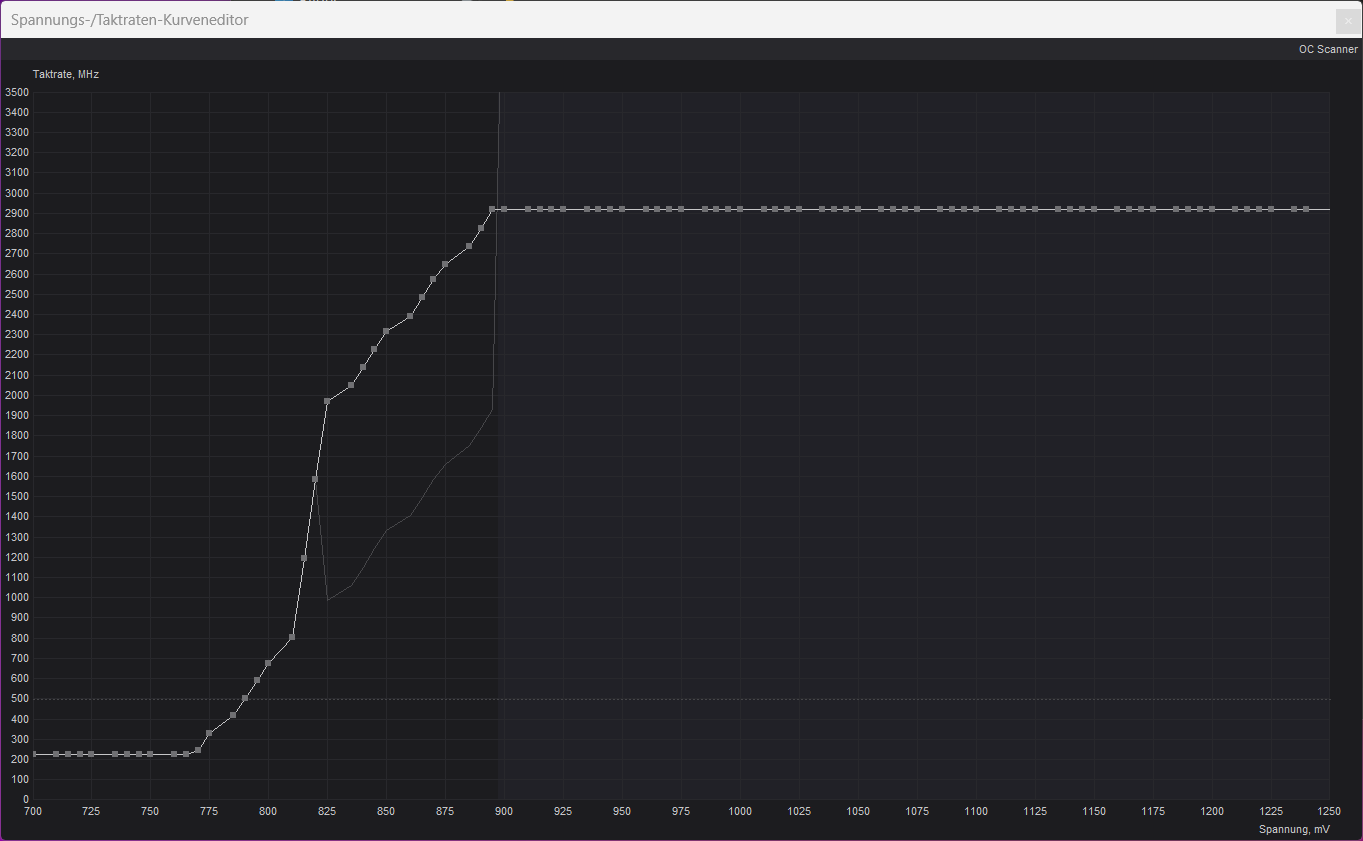
Task: Select the curve point at 860 mV, 2390 MHz
Action: click(x=410, y=316)
